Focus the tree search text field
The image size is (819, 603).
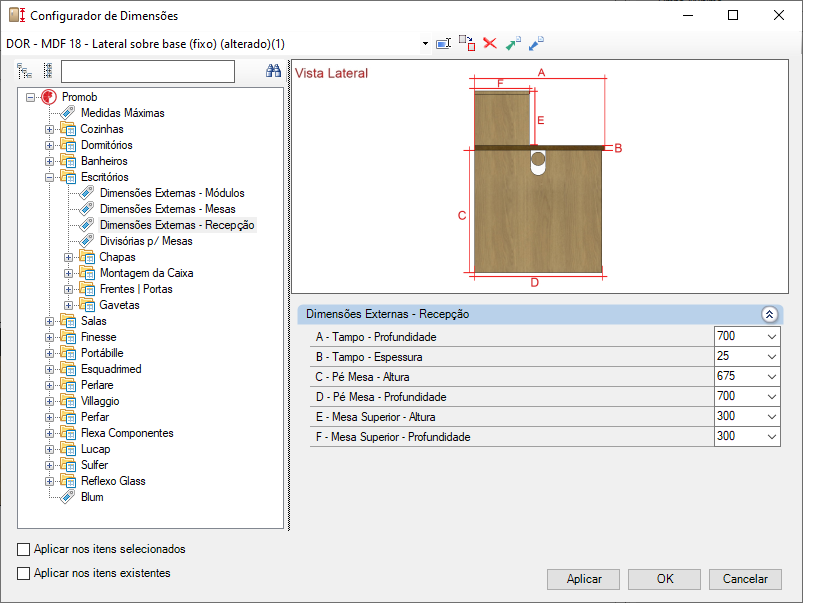[148, 71]
